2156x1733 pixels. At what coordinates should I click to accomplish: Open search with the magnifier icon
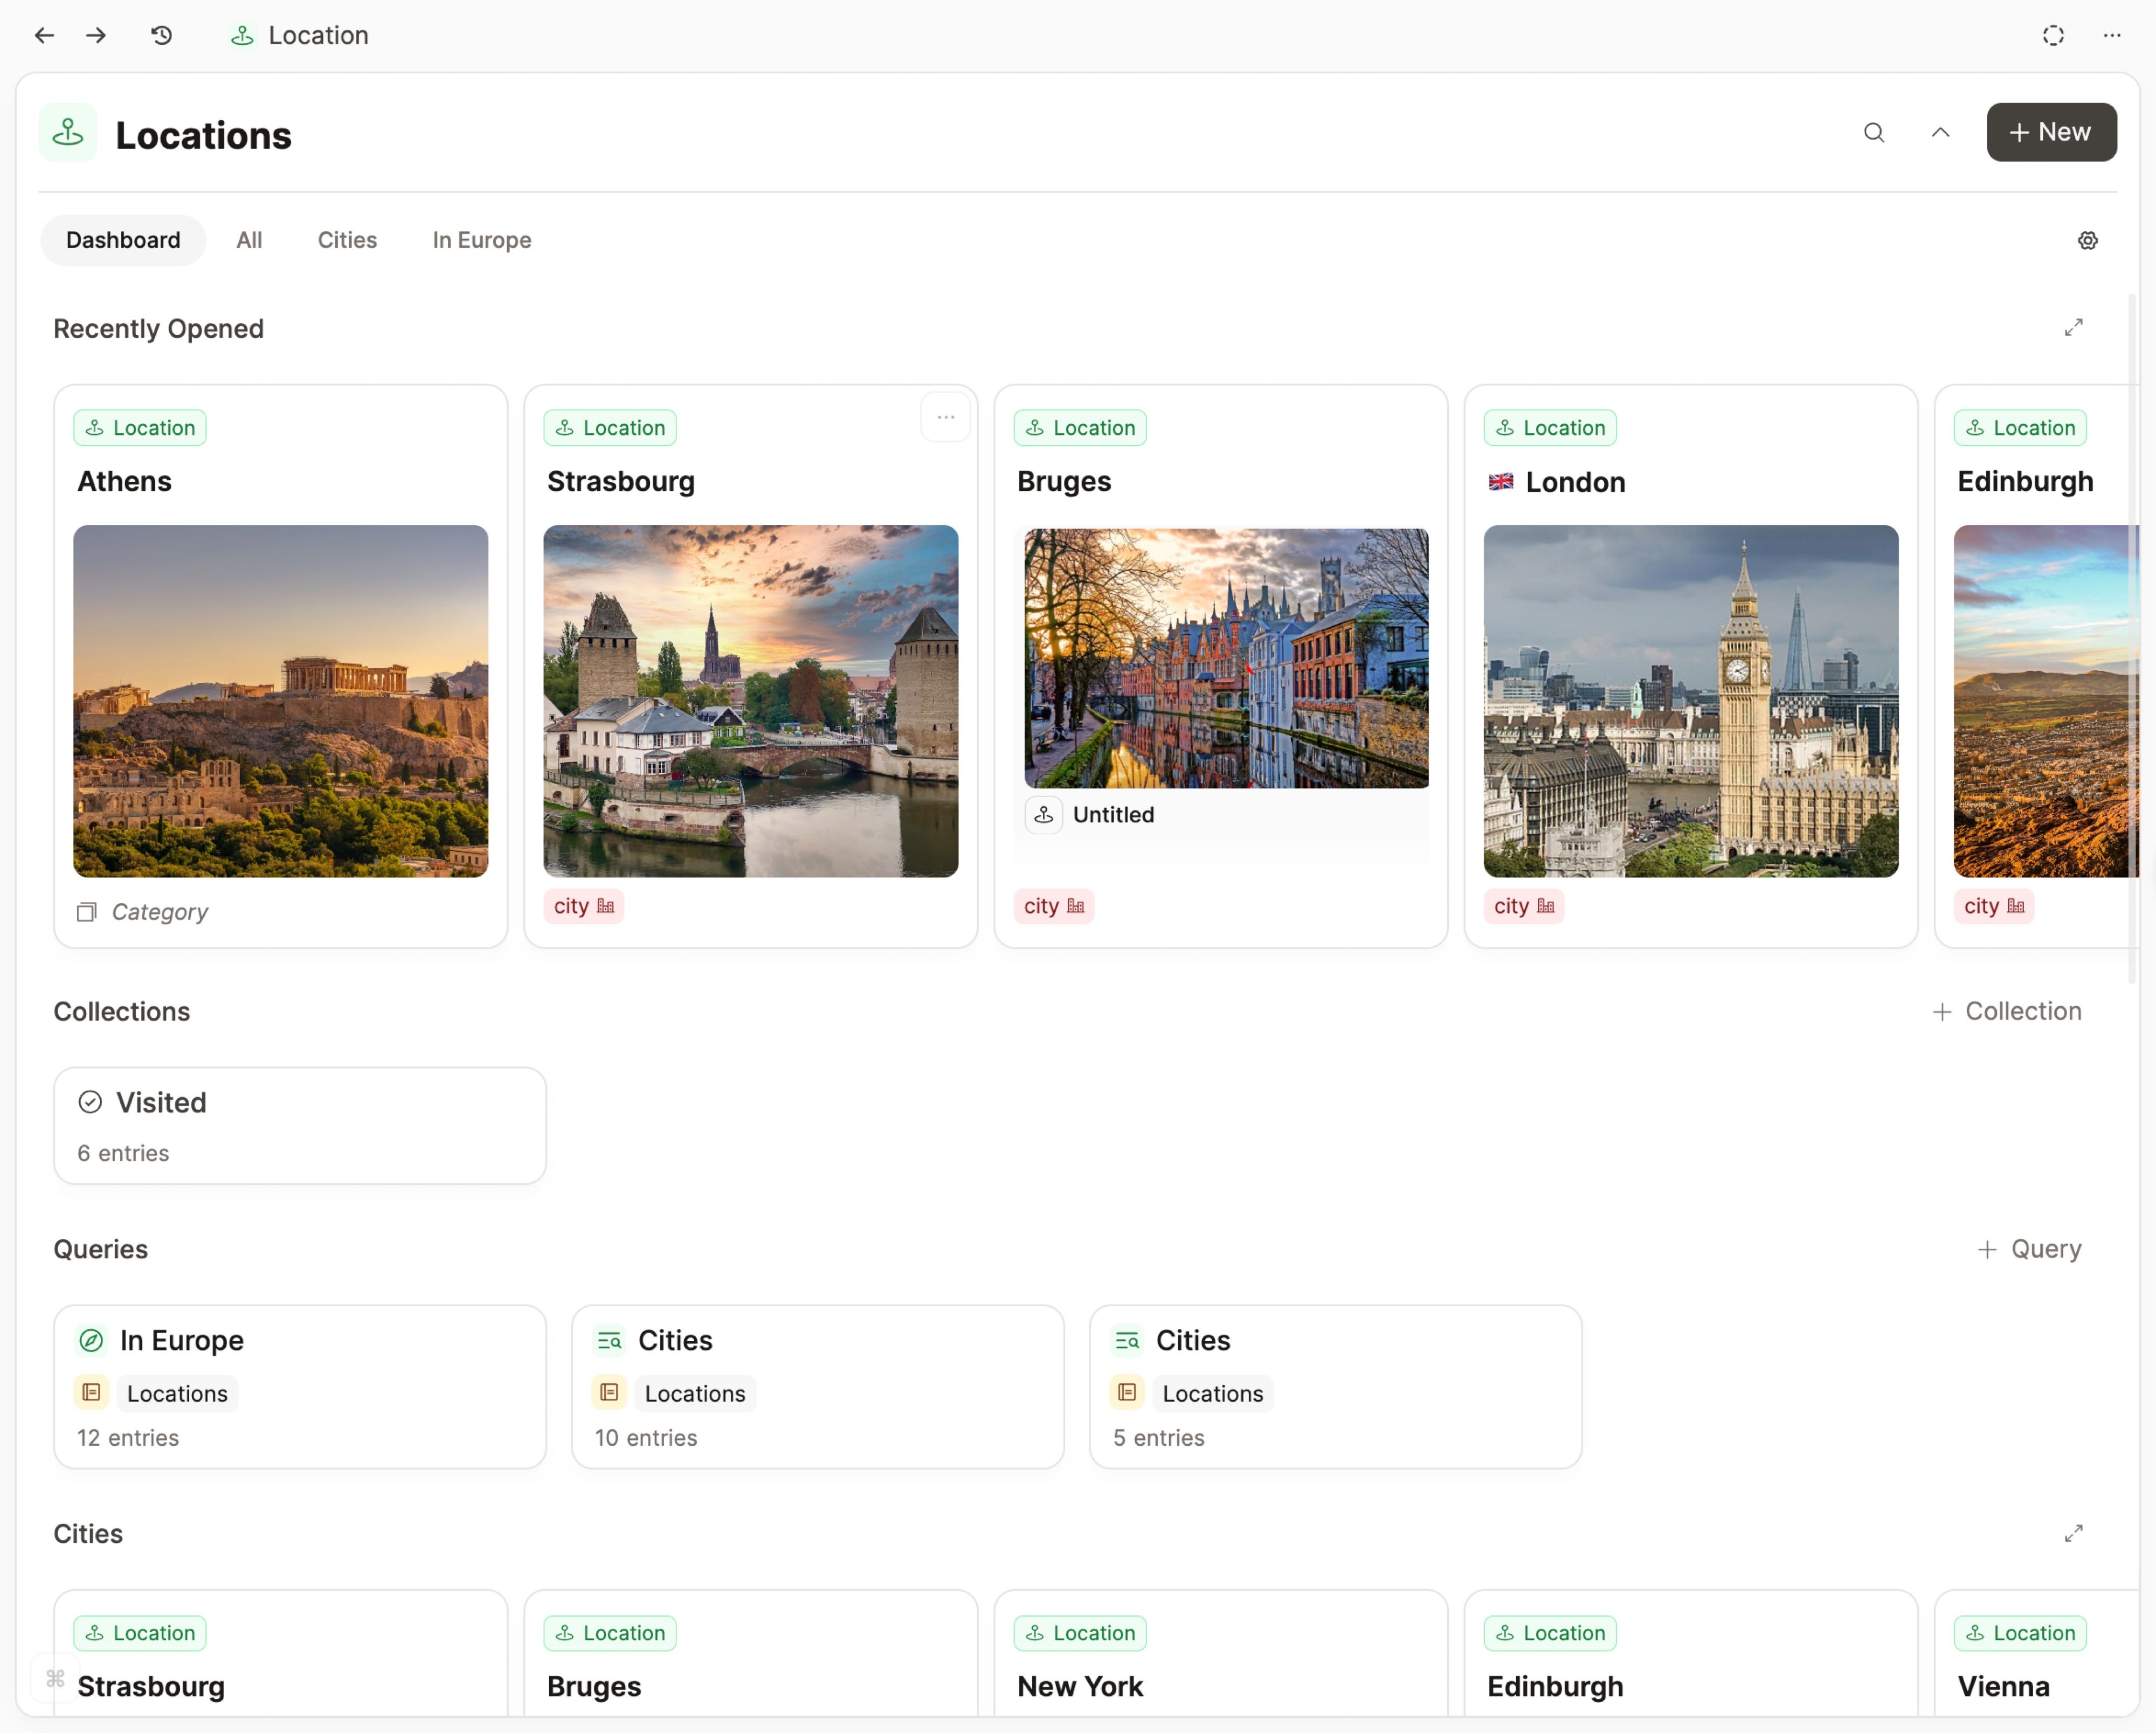[1874, 132]
